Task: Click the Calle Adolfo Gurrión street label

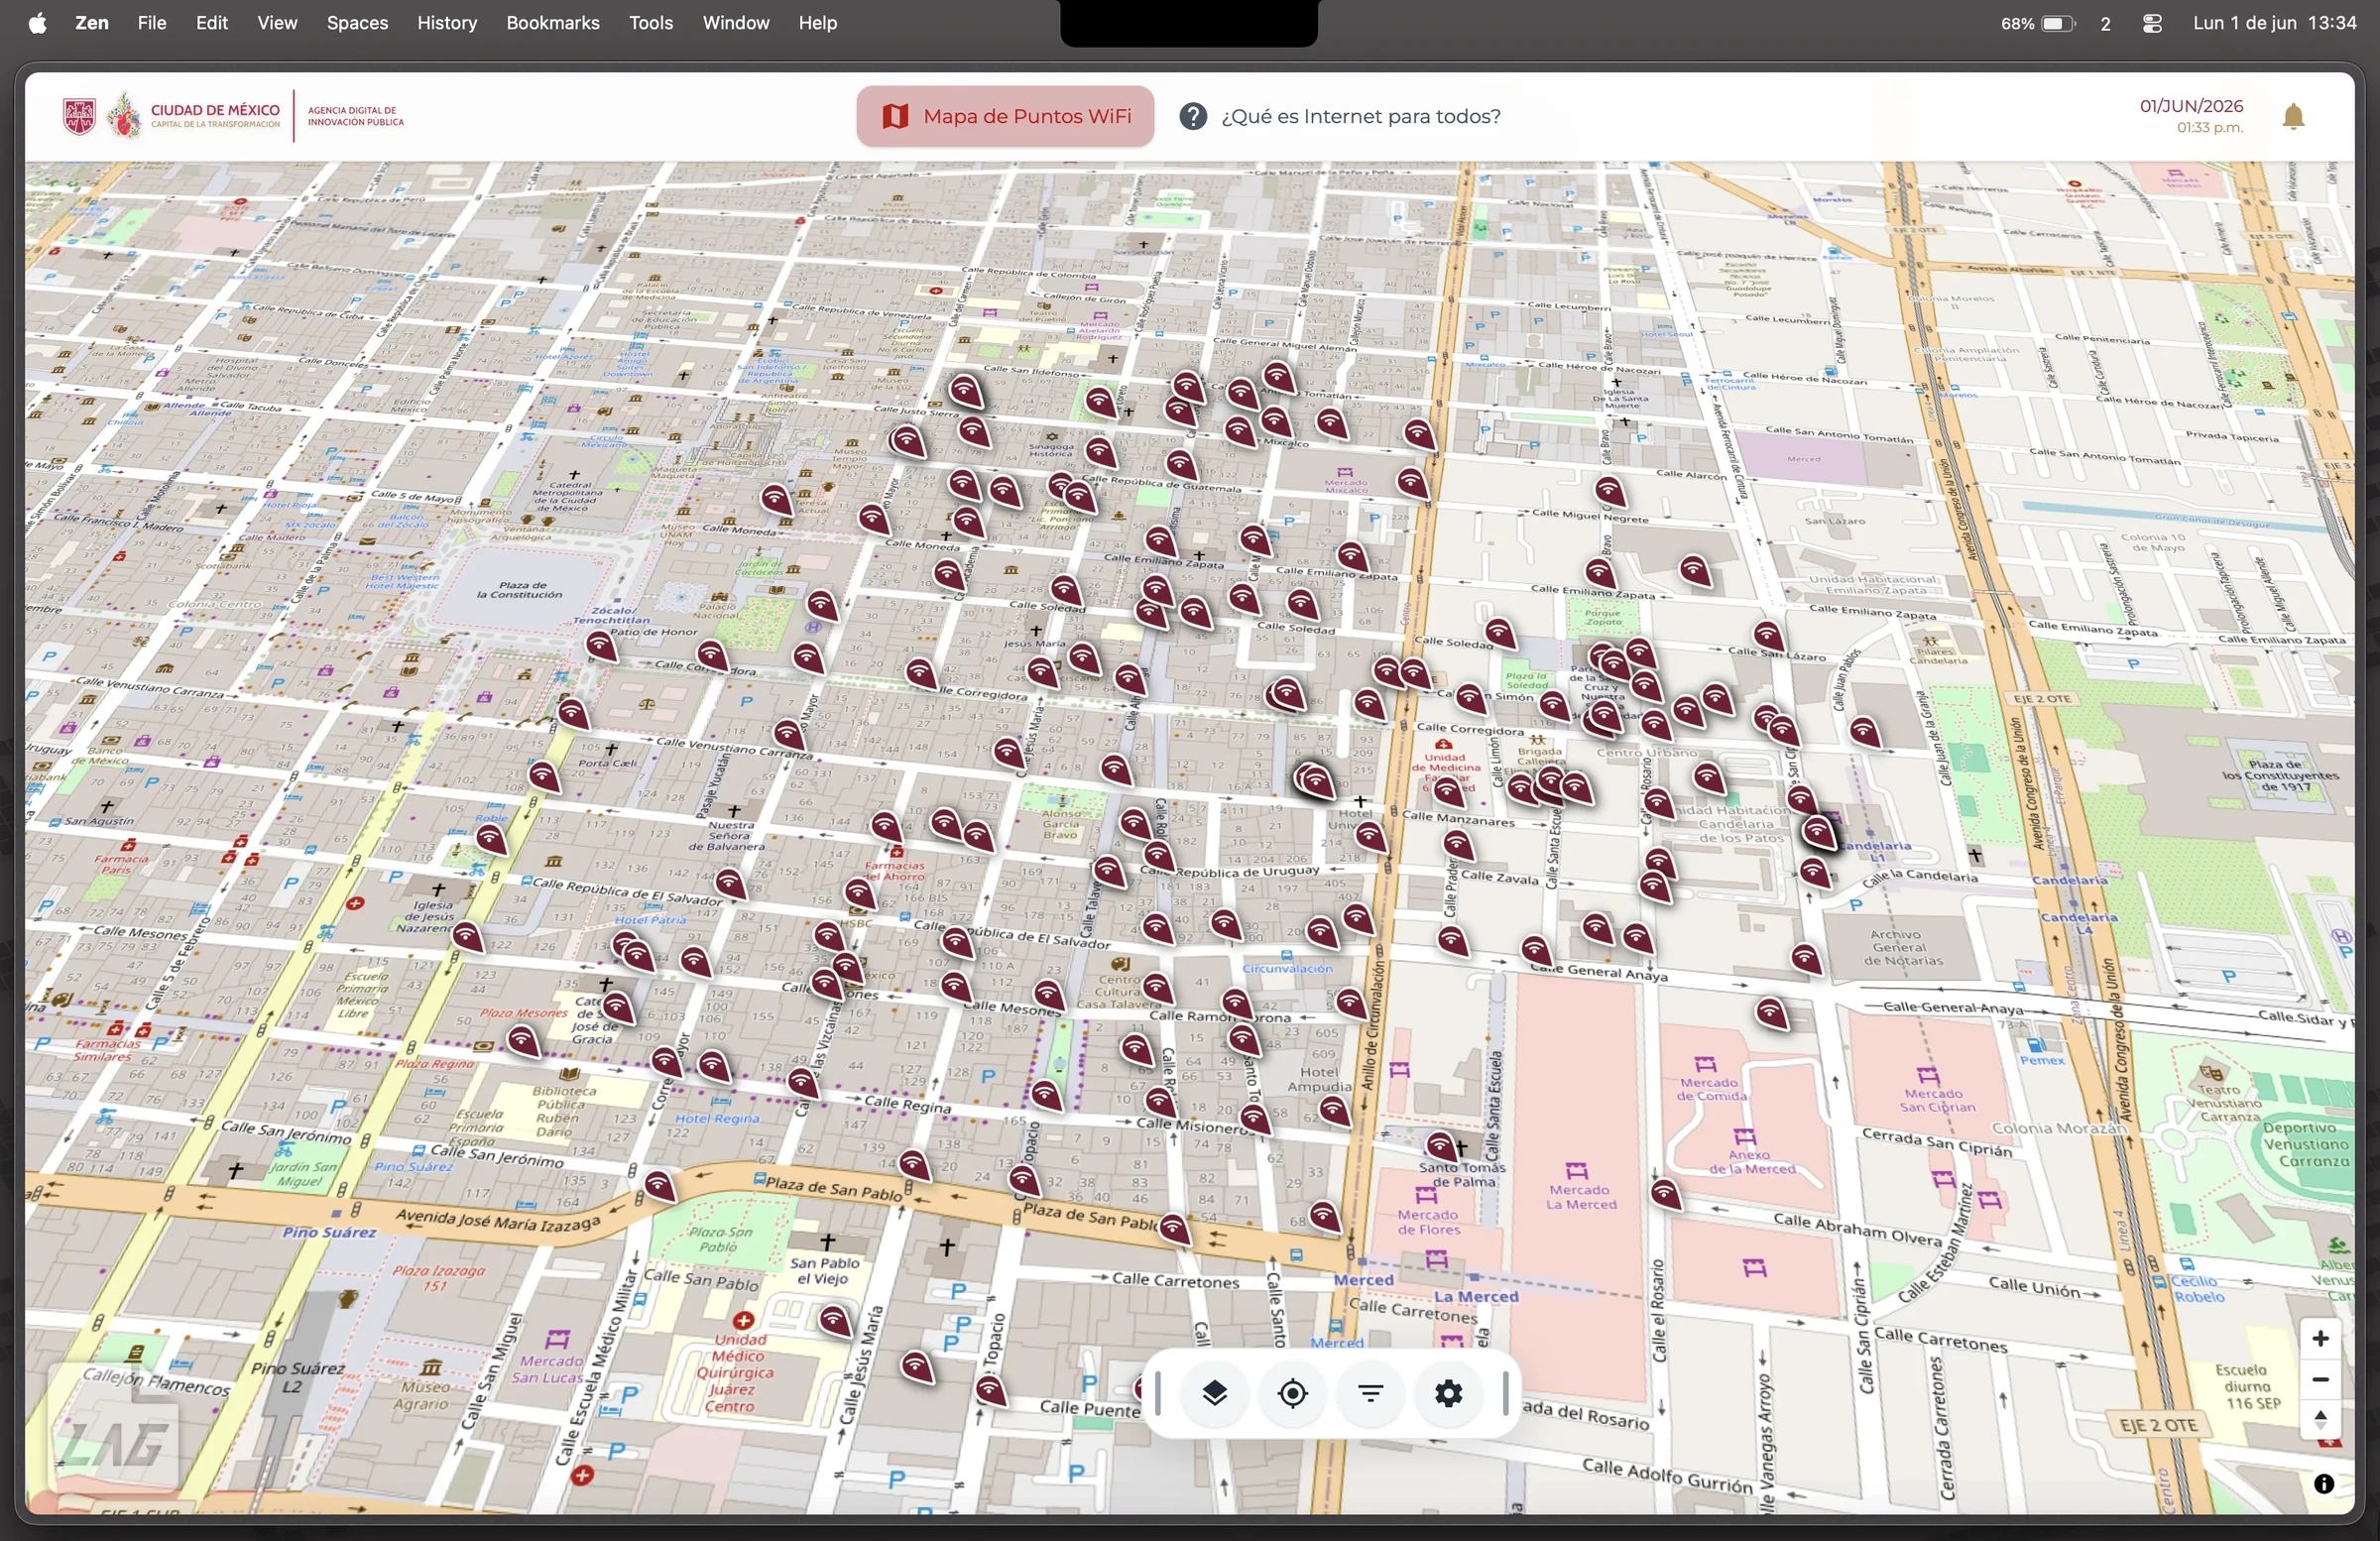Action: click(1667, 1475)
